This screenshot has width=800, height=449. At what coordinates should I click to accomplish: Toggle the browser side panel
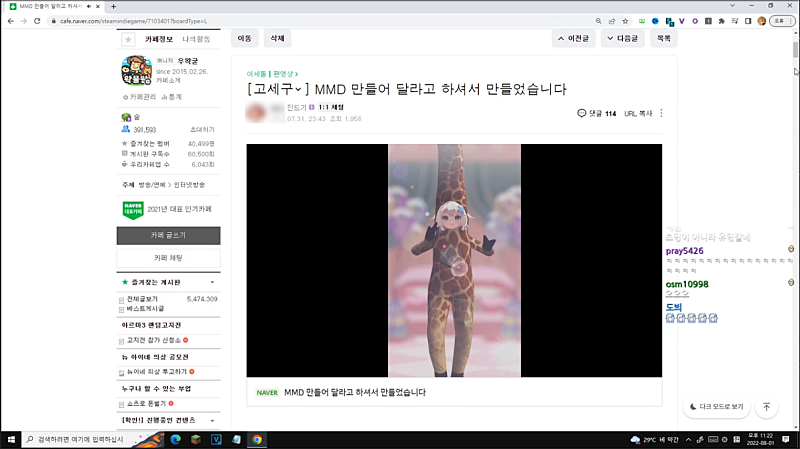(x=748, y=21)
